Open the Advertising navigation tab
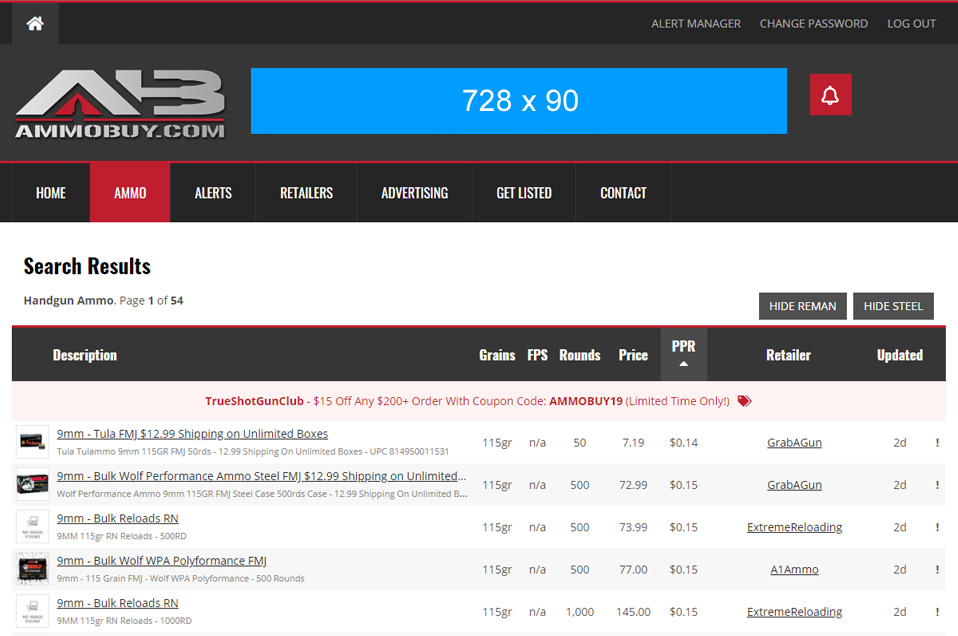Screen dimensions: 958x636 415,193
